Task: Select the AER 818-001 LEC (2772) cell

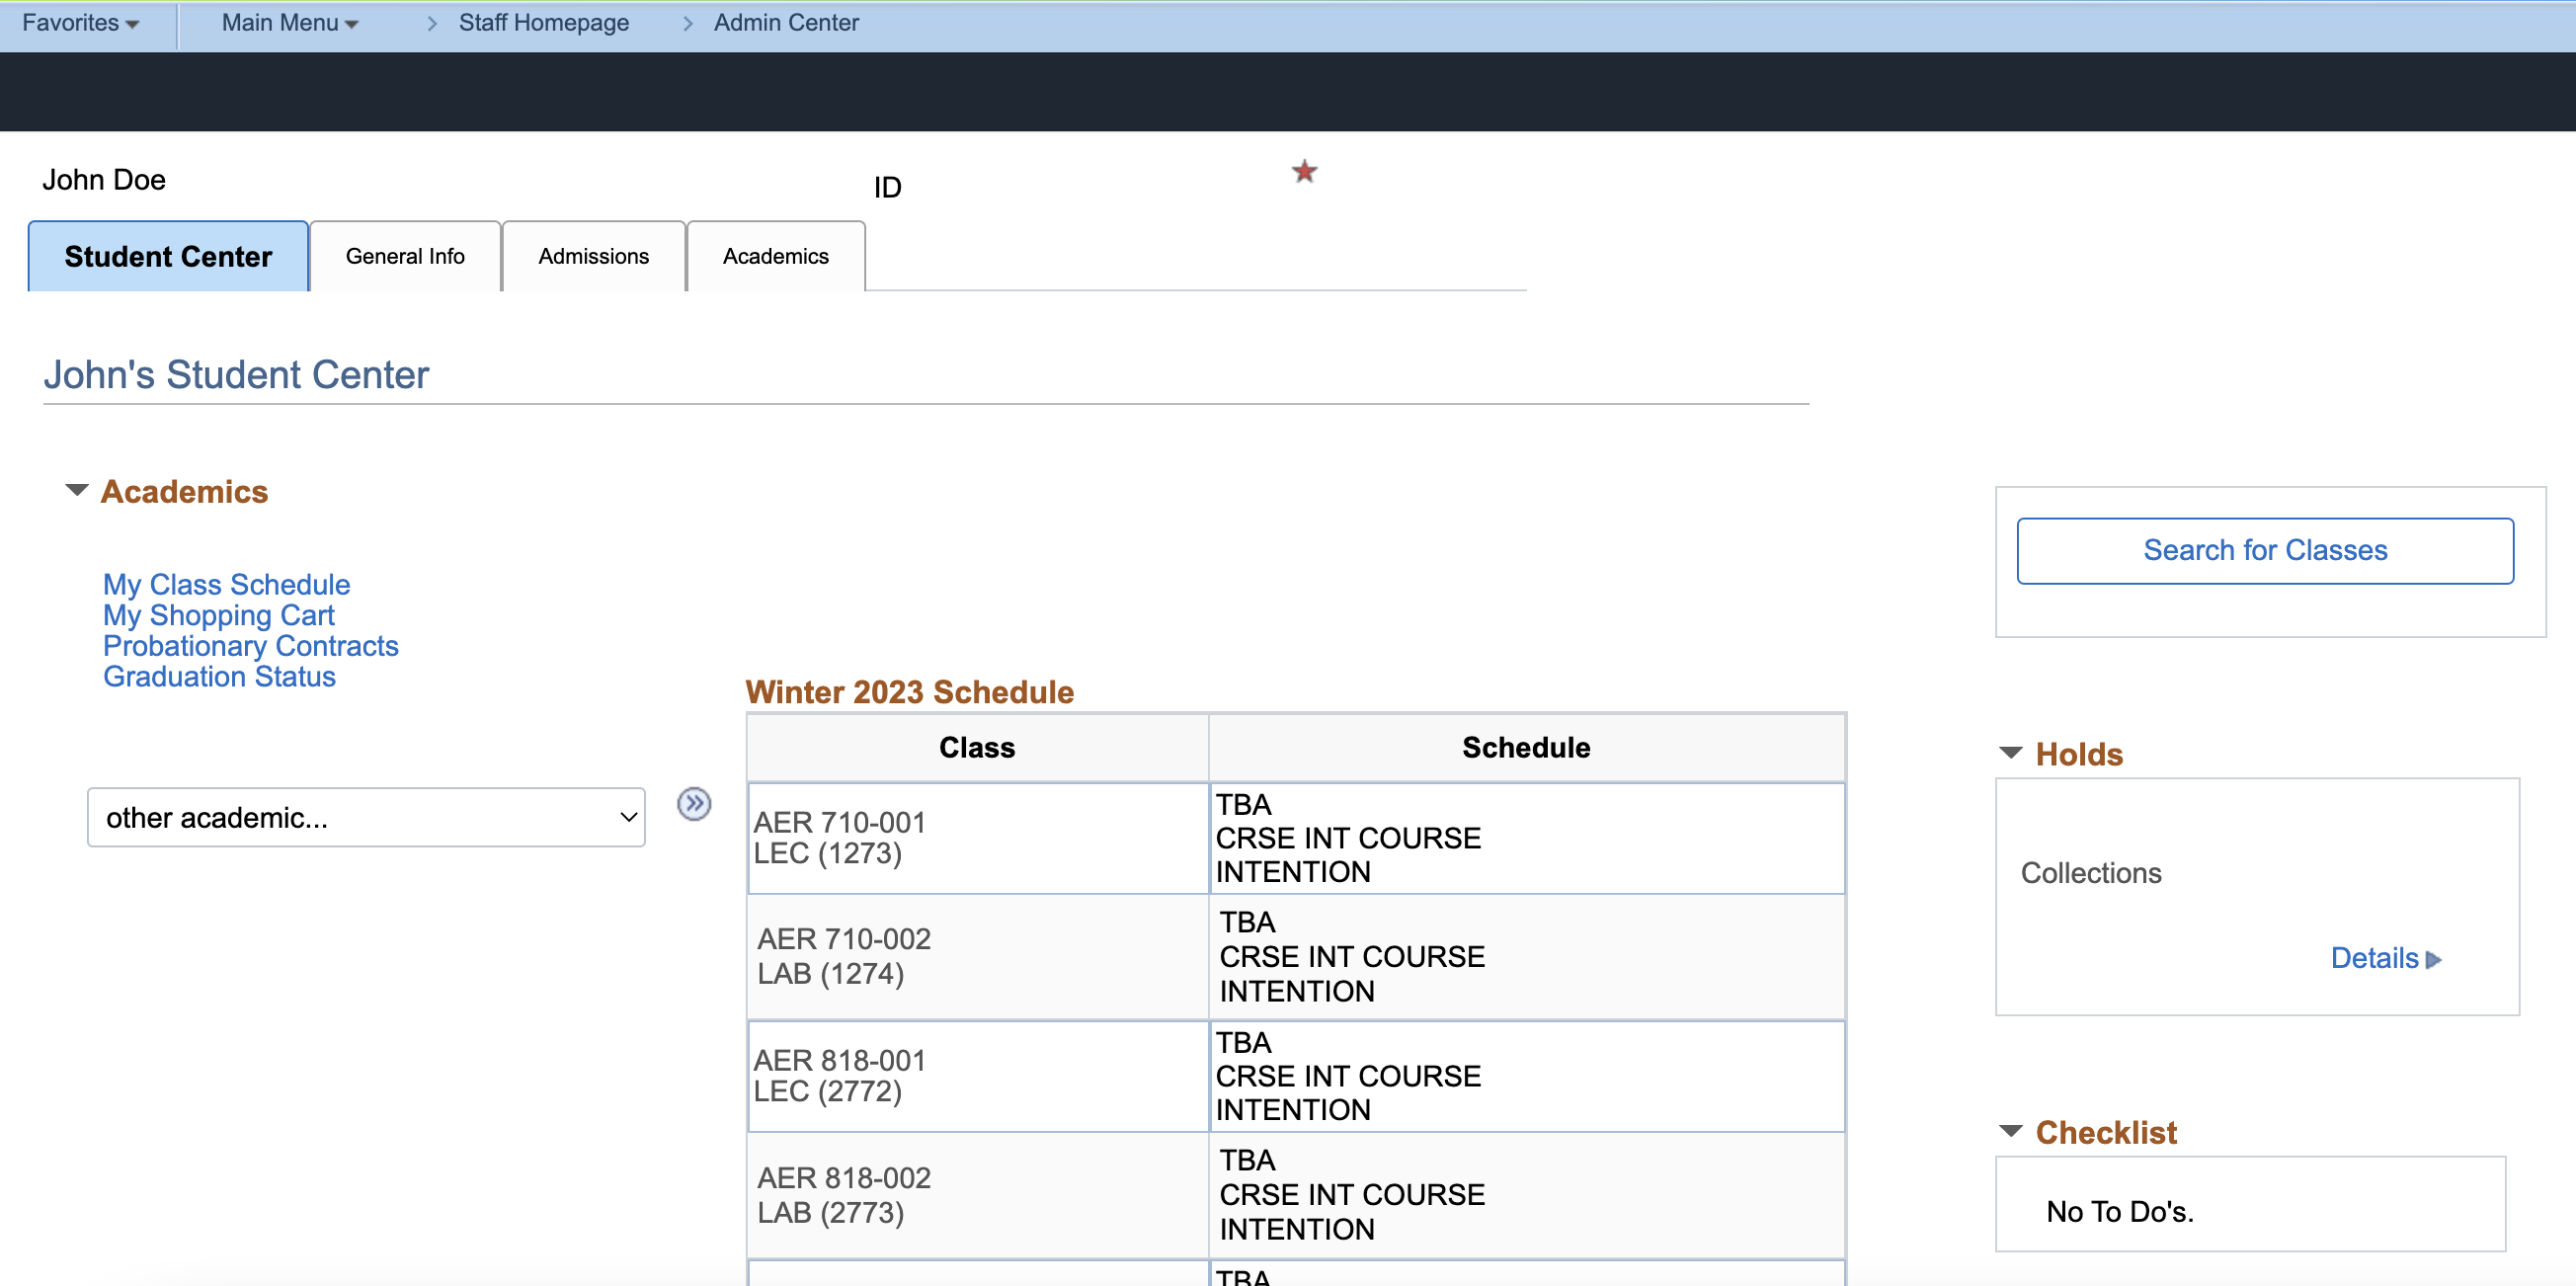Action: [978, 1076]
